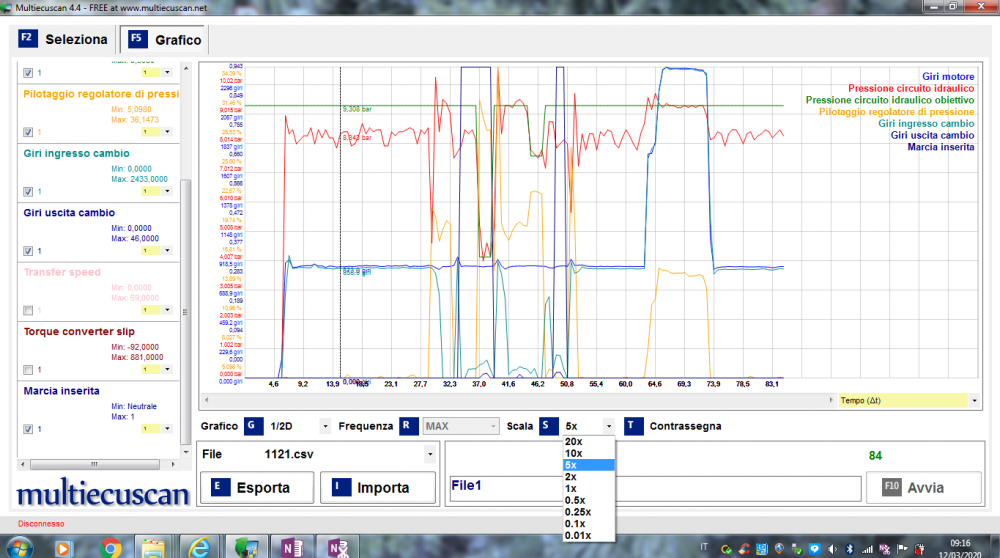Screen dimensions: 1000x558
Task: Click the S shortcut icon beside Scala
Action: (x=548, y=426)
